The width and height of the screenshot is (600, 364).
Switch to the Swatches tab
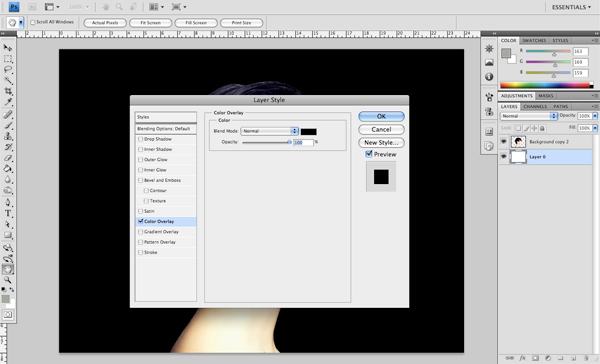click(x=534, y=40)
